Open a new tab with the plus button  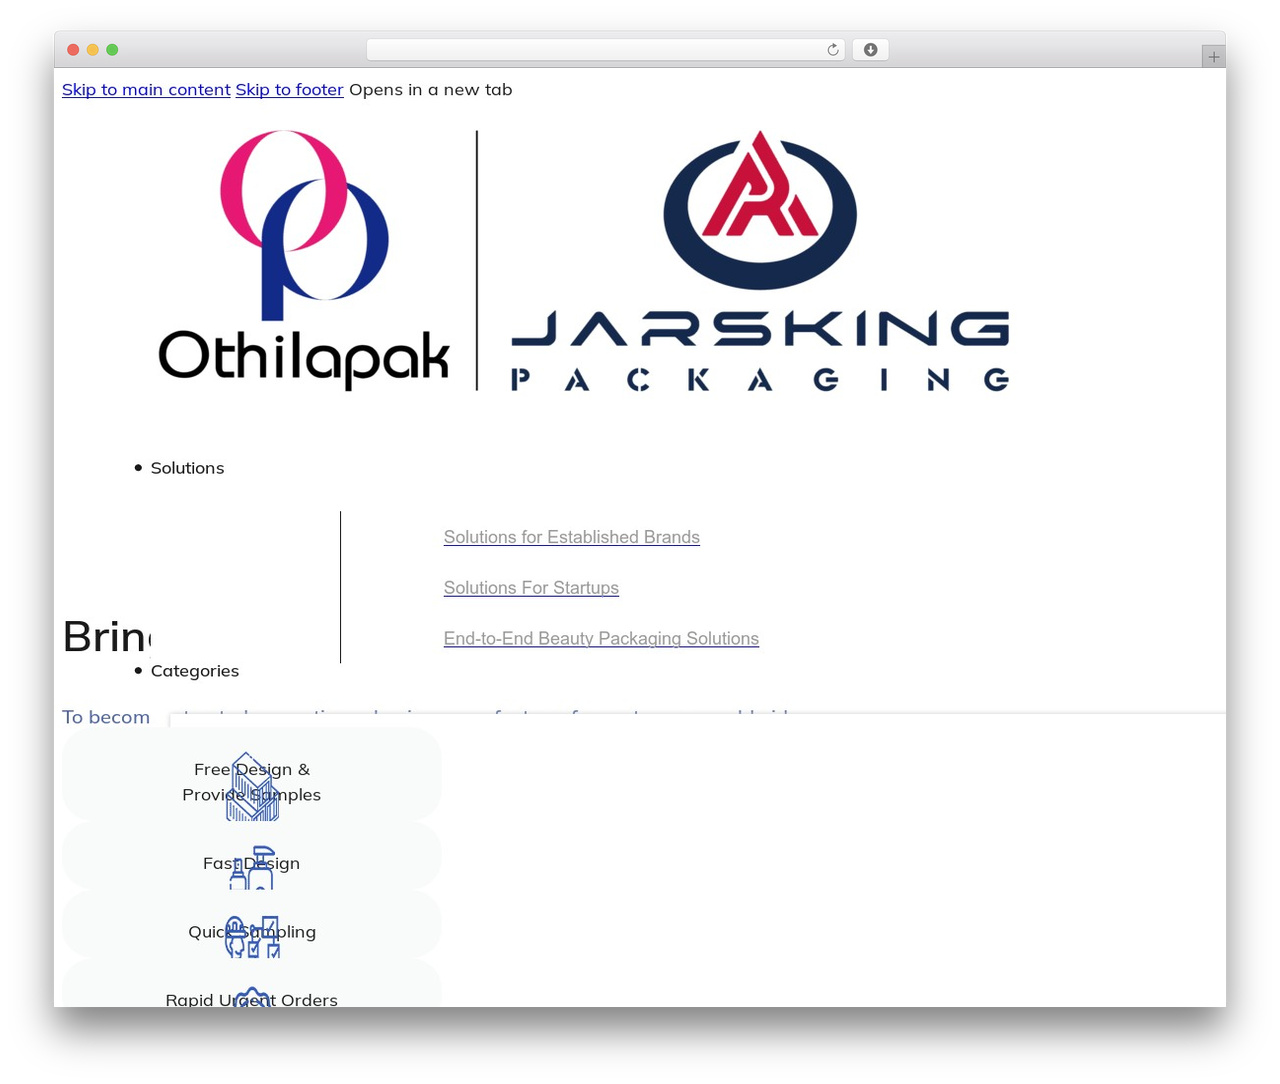pos(1213,57)
